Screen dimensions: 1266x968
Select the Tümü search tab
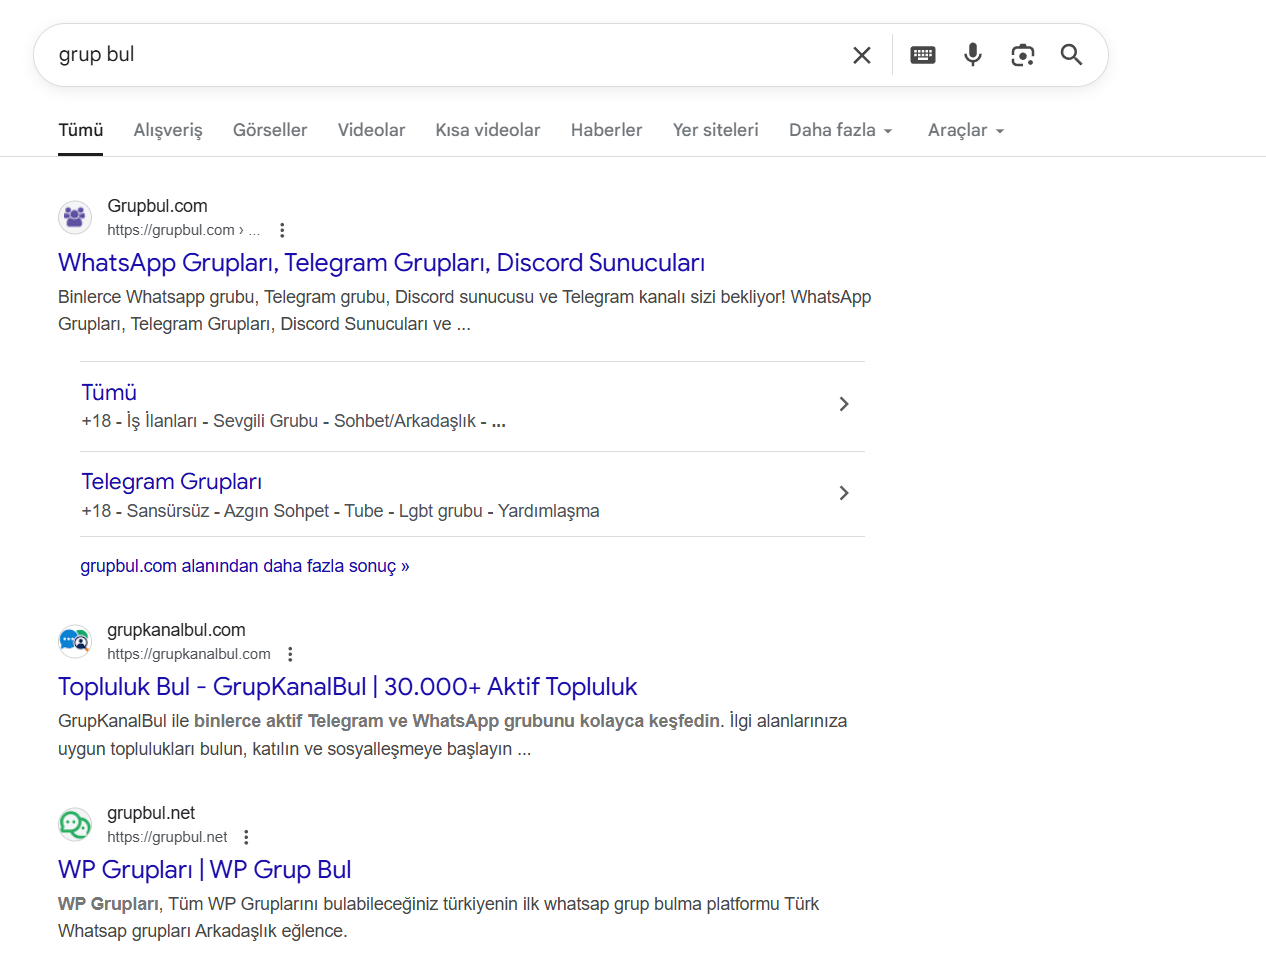[81, 130]
